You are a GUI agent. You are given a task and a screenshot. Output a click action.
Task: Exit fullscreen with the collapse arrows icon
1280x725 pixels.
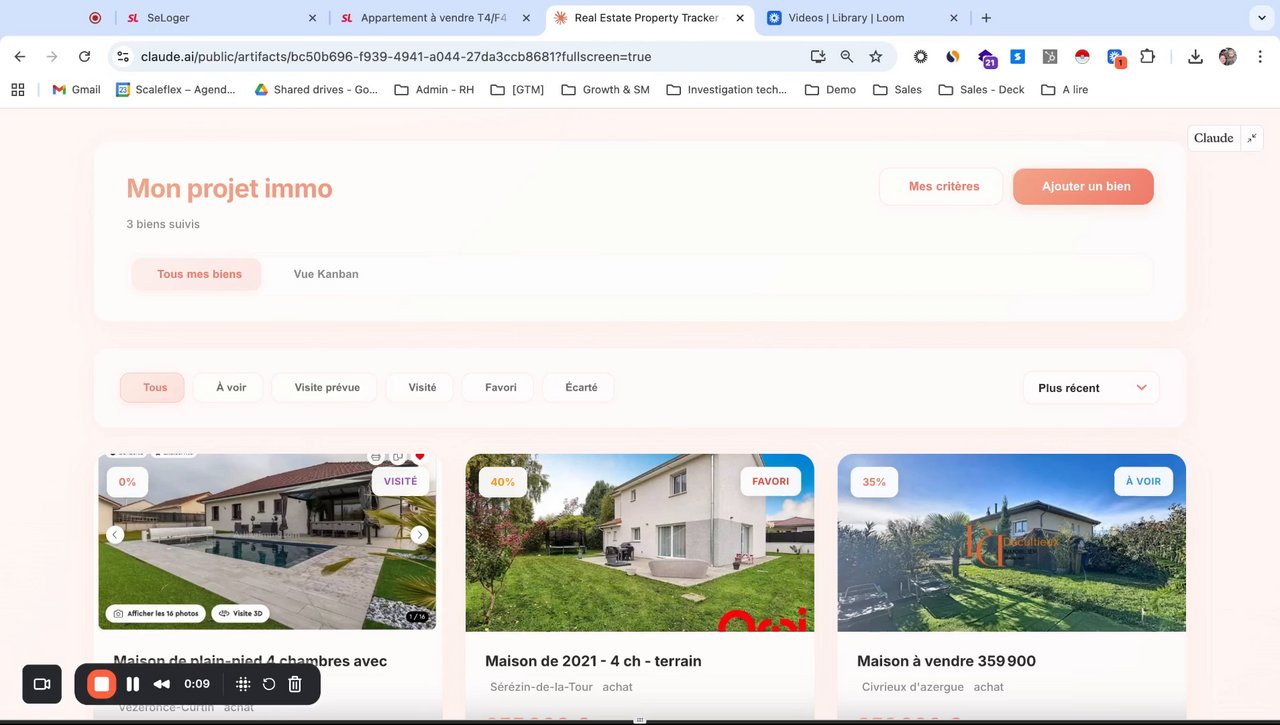coord(1252,138)
